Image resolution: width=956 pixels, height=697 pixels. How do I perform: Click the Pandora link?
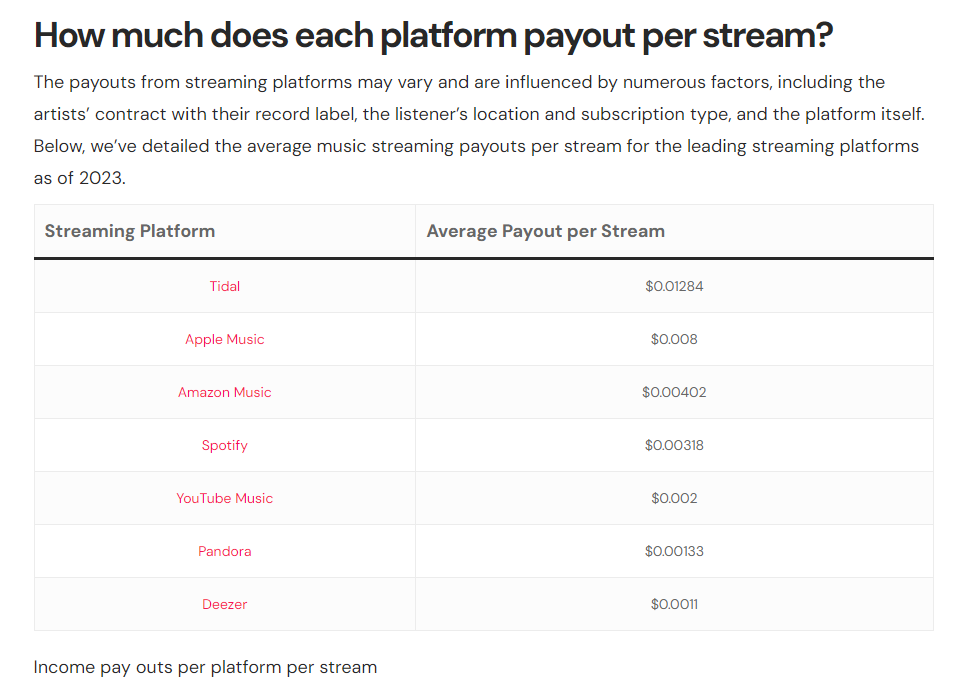[x=224, y=551]
